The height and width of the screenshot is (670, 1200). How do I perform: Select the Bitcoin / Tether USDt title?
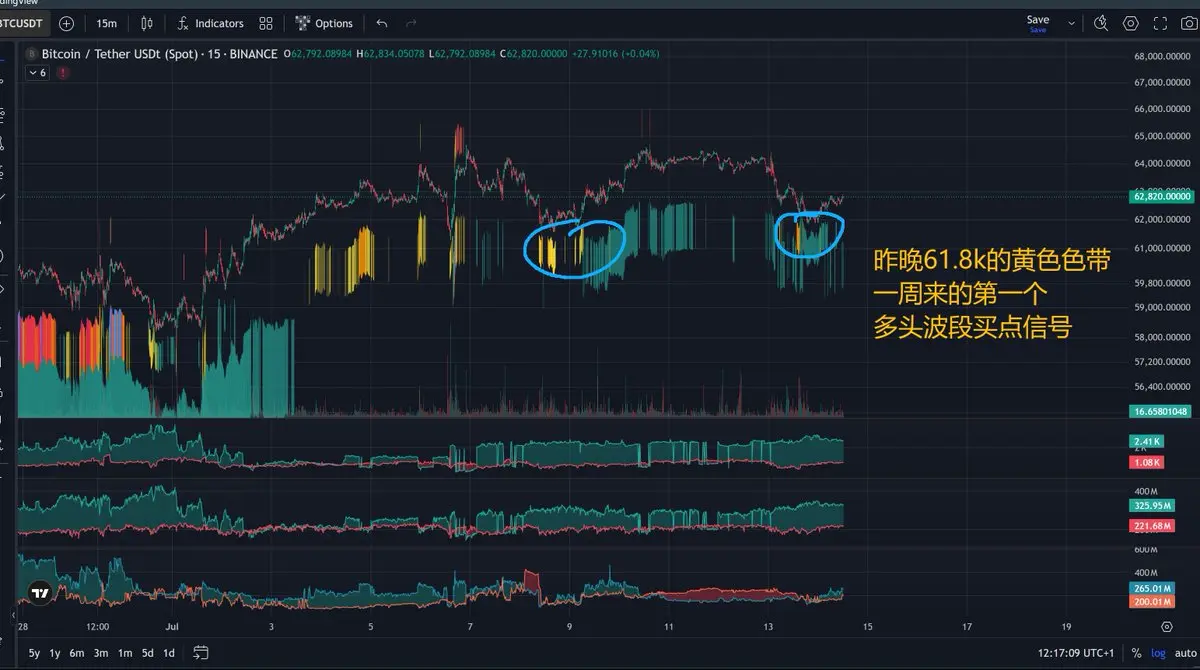[x=117, y=53]
